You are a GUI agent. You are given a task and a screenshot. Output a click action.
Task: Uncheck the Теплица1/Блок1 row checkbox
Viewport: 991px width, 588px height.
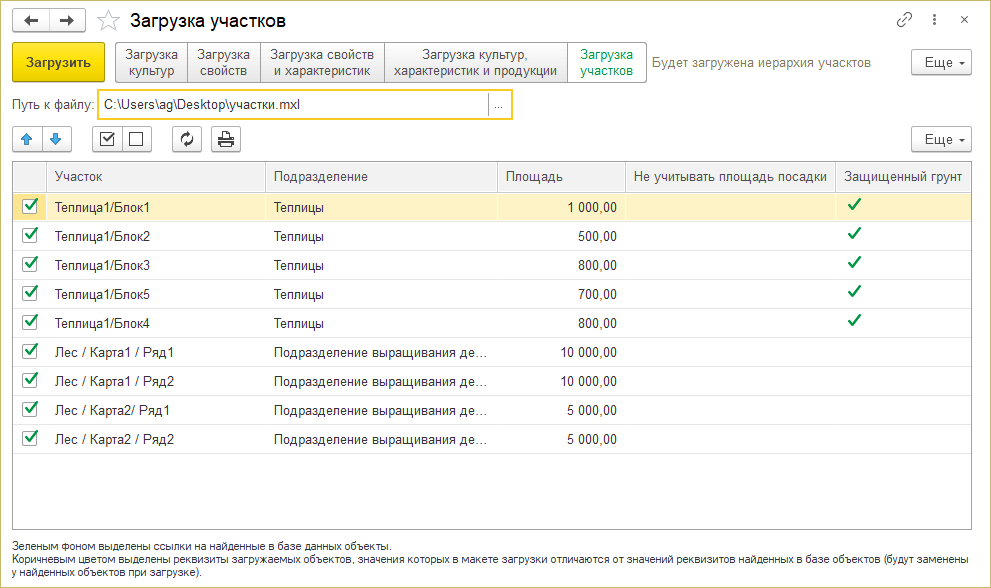[x=30, y=207]
